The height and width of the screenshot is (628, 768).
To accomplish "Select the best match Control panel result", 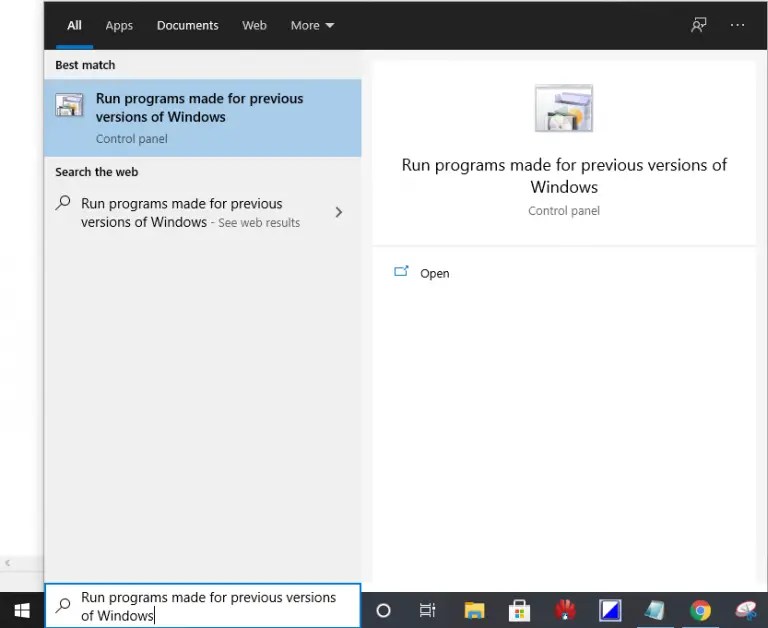I will coord(203,118).
